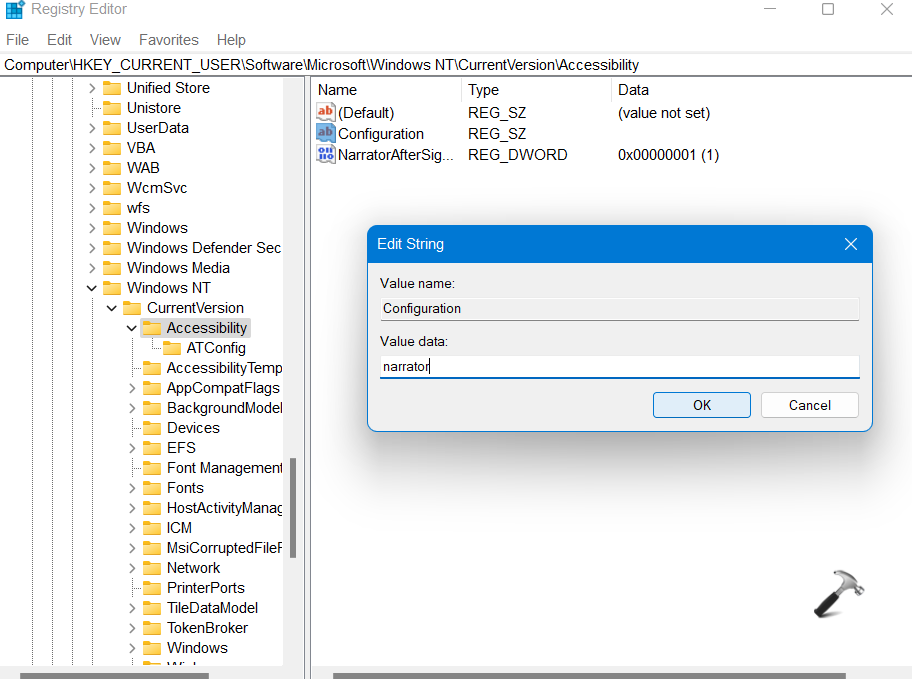Select the HostActivityManag tree key

(x=225, y=508)
